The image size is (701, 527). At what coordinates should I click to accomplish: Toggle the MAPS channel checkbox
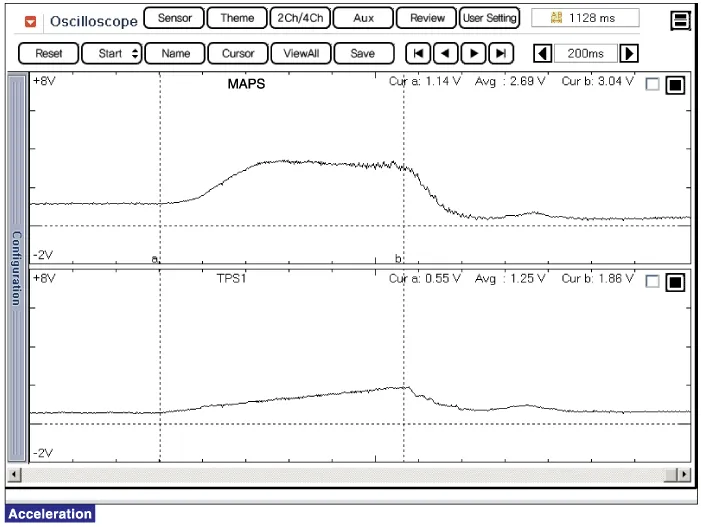(653, 86)
